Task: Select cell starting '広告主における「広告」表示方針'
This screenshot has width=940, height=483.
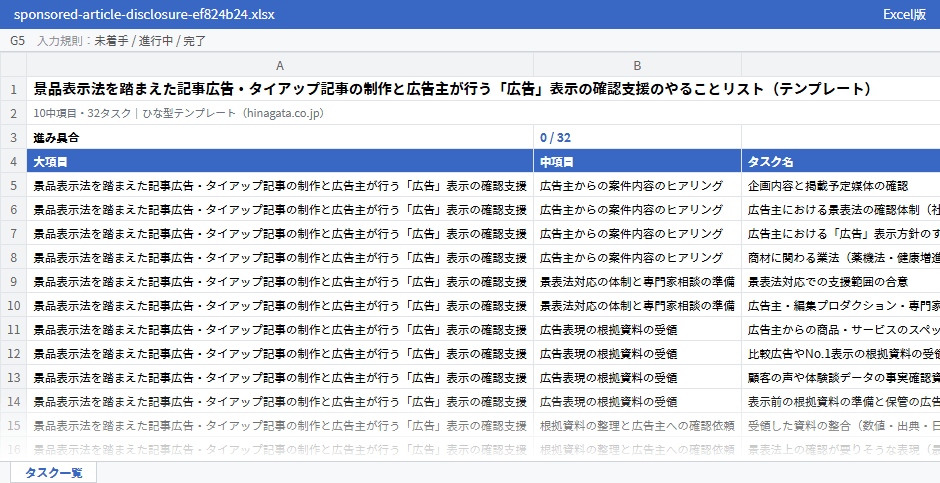Action: click(840, 233)
